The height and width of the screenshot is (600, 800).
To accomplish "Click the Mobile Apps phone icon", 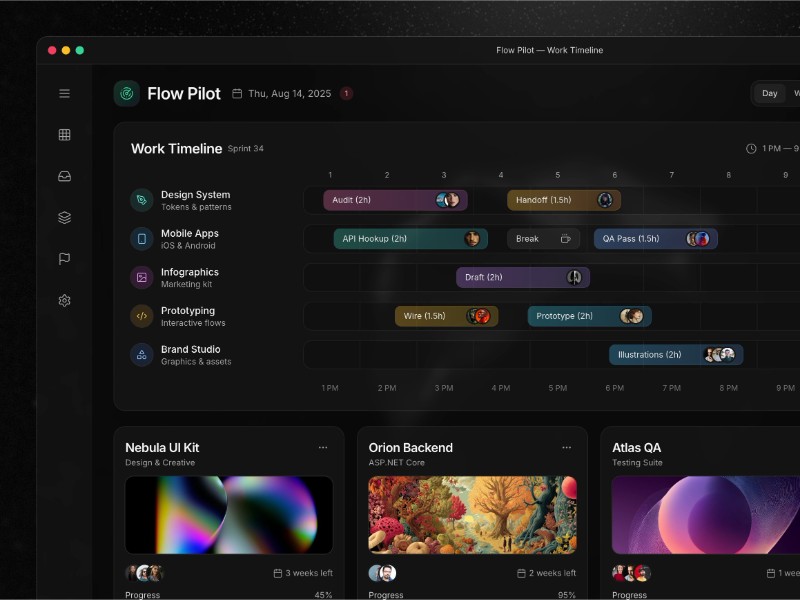I will click(142, 239).
